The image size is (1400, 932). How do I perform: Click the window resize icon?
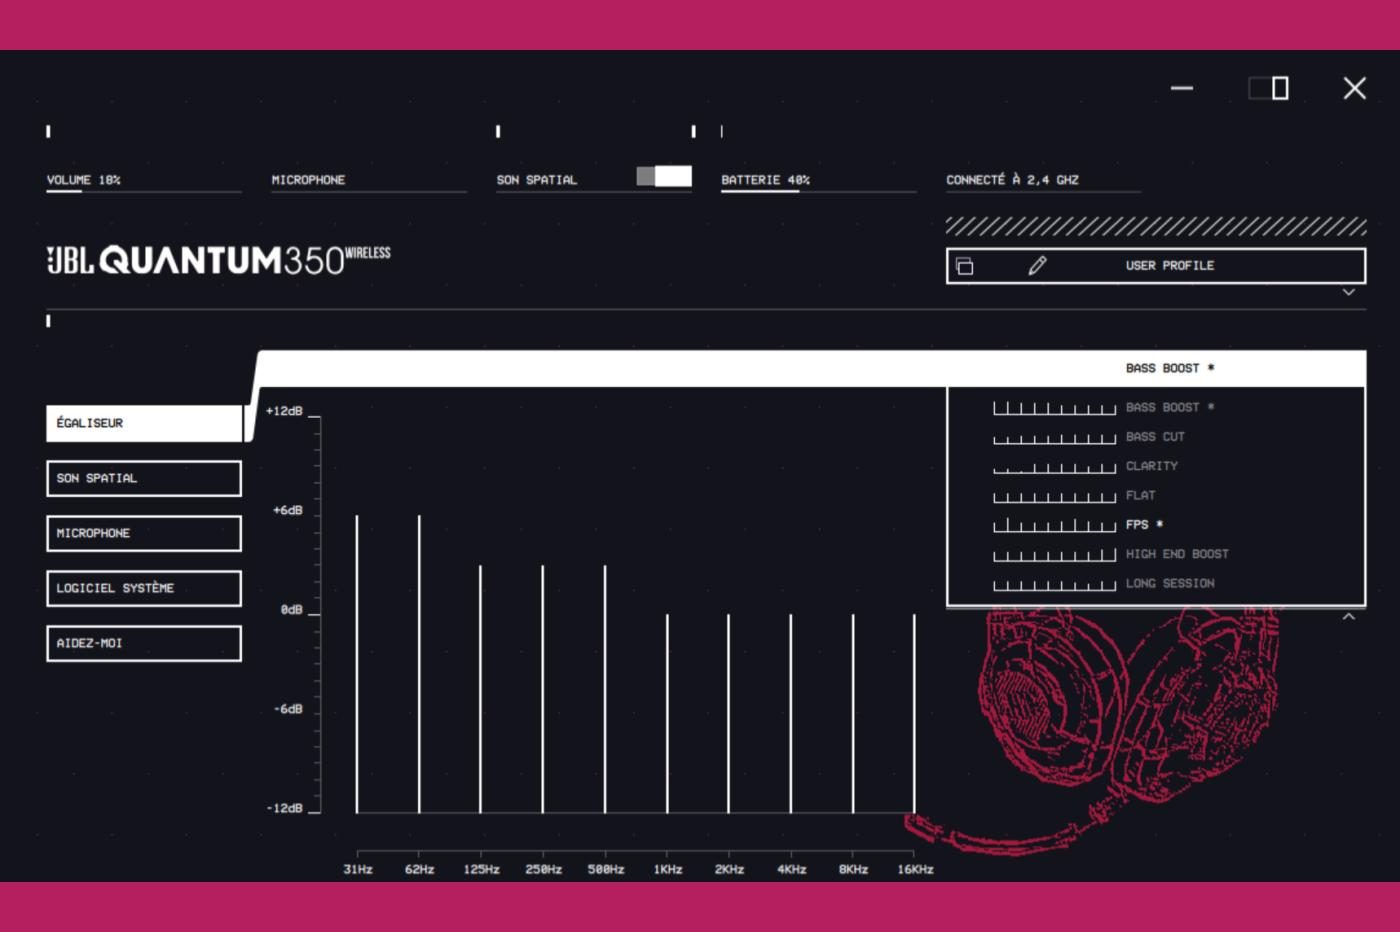coord(1269,88)
